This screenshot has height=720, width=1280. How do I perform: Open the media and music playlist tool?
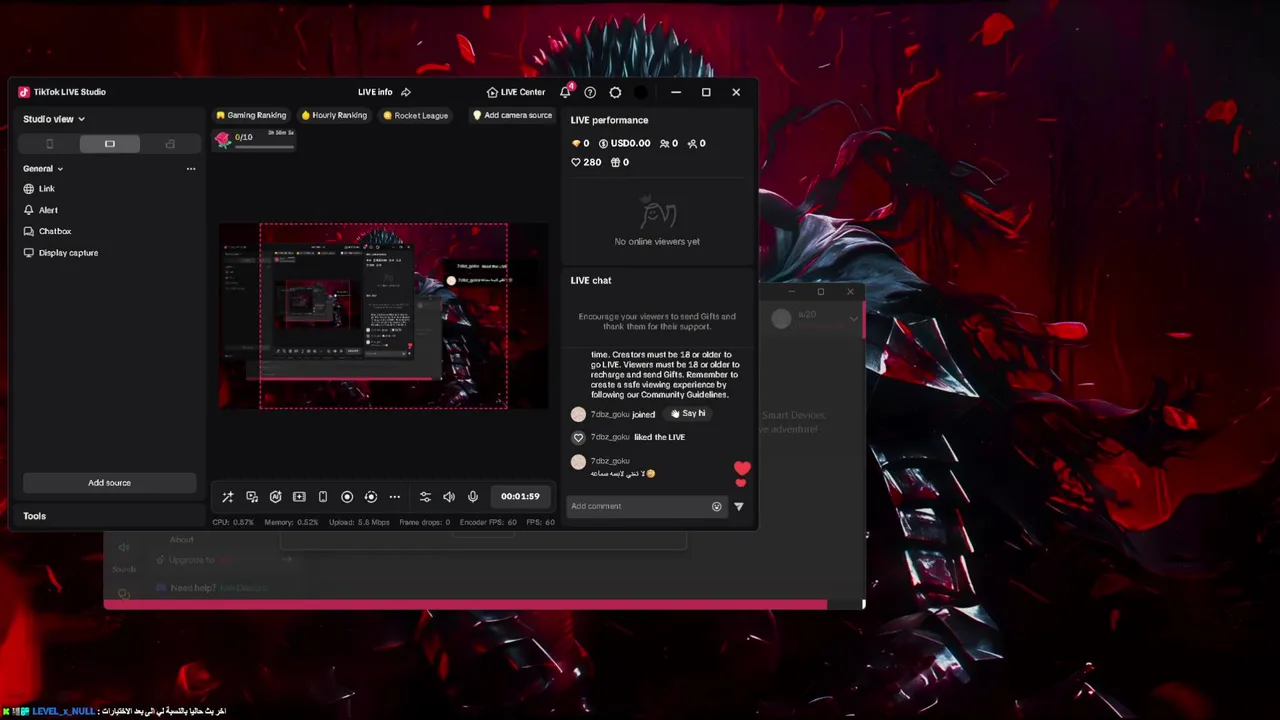tap(252, 497)
